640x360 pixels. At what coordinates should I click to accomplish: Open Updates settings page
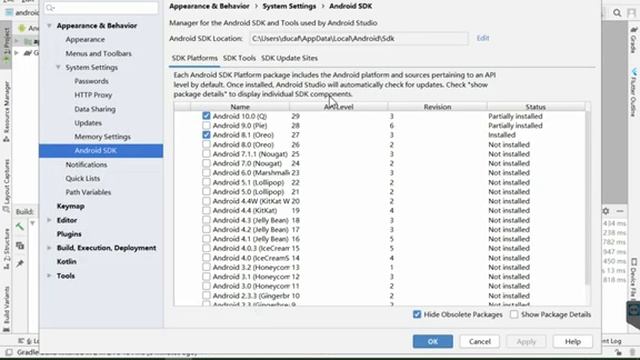[x=88, y=123]
